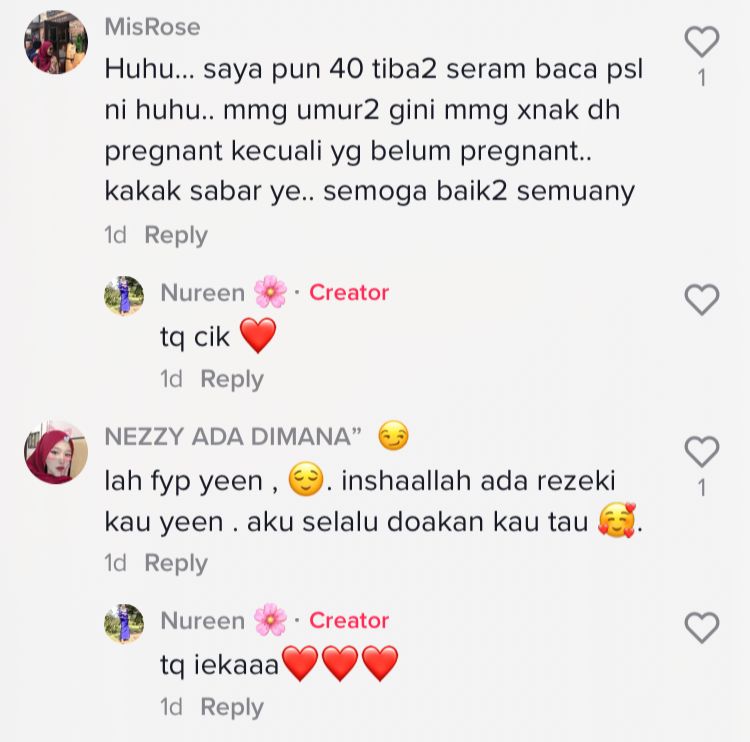Open NEZZY ADA DIMANA's avatar
750x742 pixels.
pos(56,453)
